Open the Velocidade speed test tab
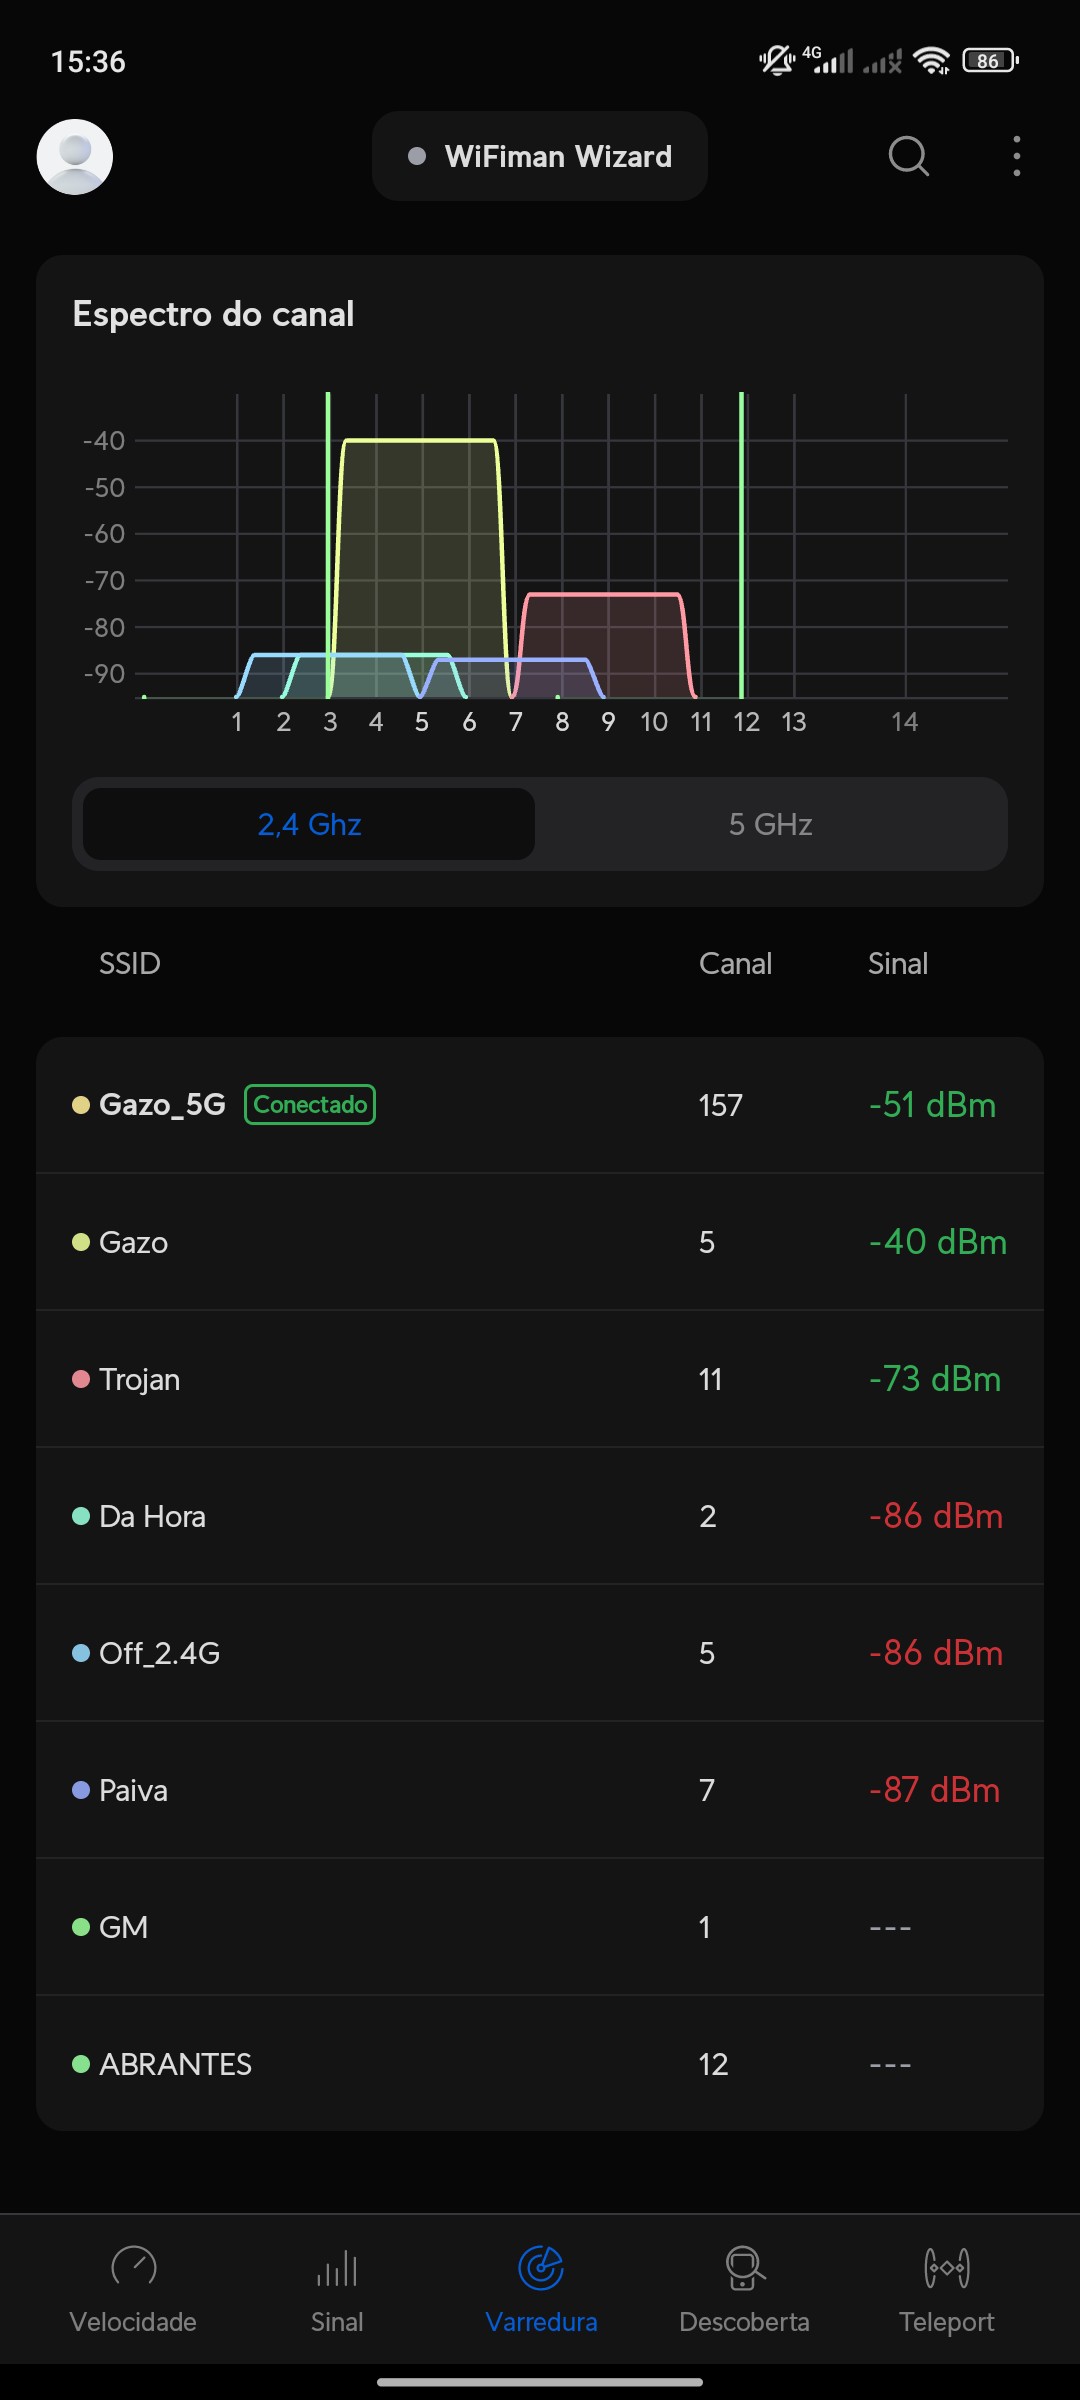The width and height of the screenshot is (1080, 2400). pyautogui.click(x=133, y=2286)
